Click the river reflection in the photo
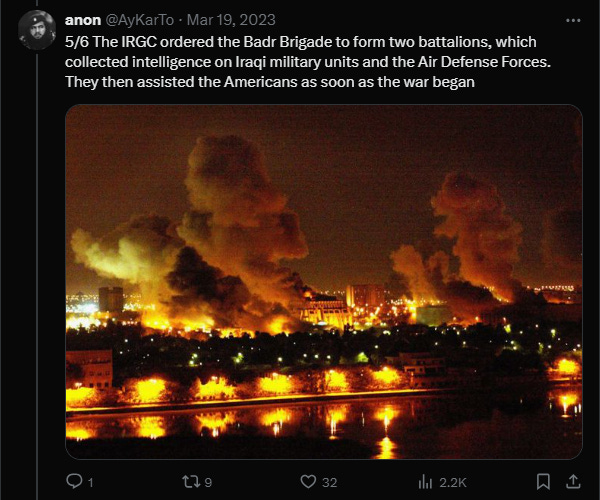This screenshot has width=600, height=500. 324,427
